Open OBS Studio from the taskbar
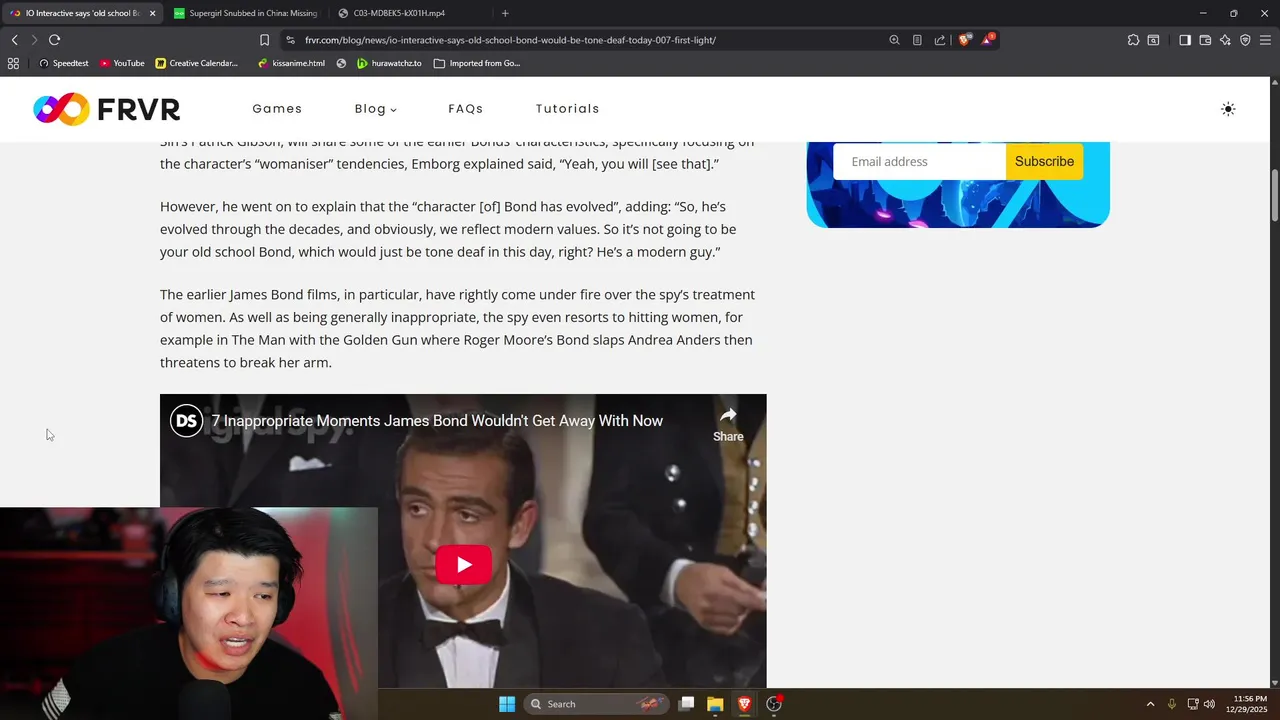 (773, 704)
